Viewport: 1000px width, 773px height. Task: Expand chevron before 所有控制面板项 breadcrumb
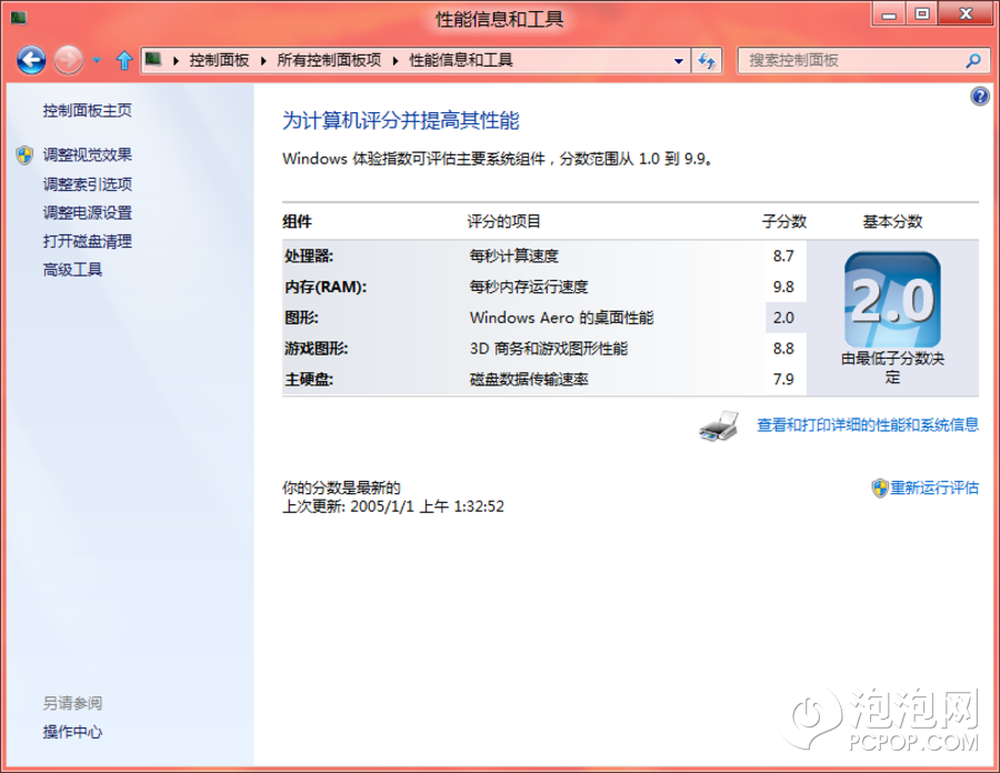263,61
